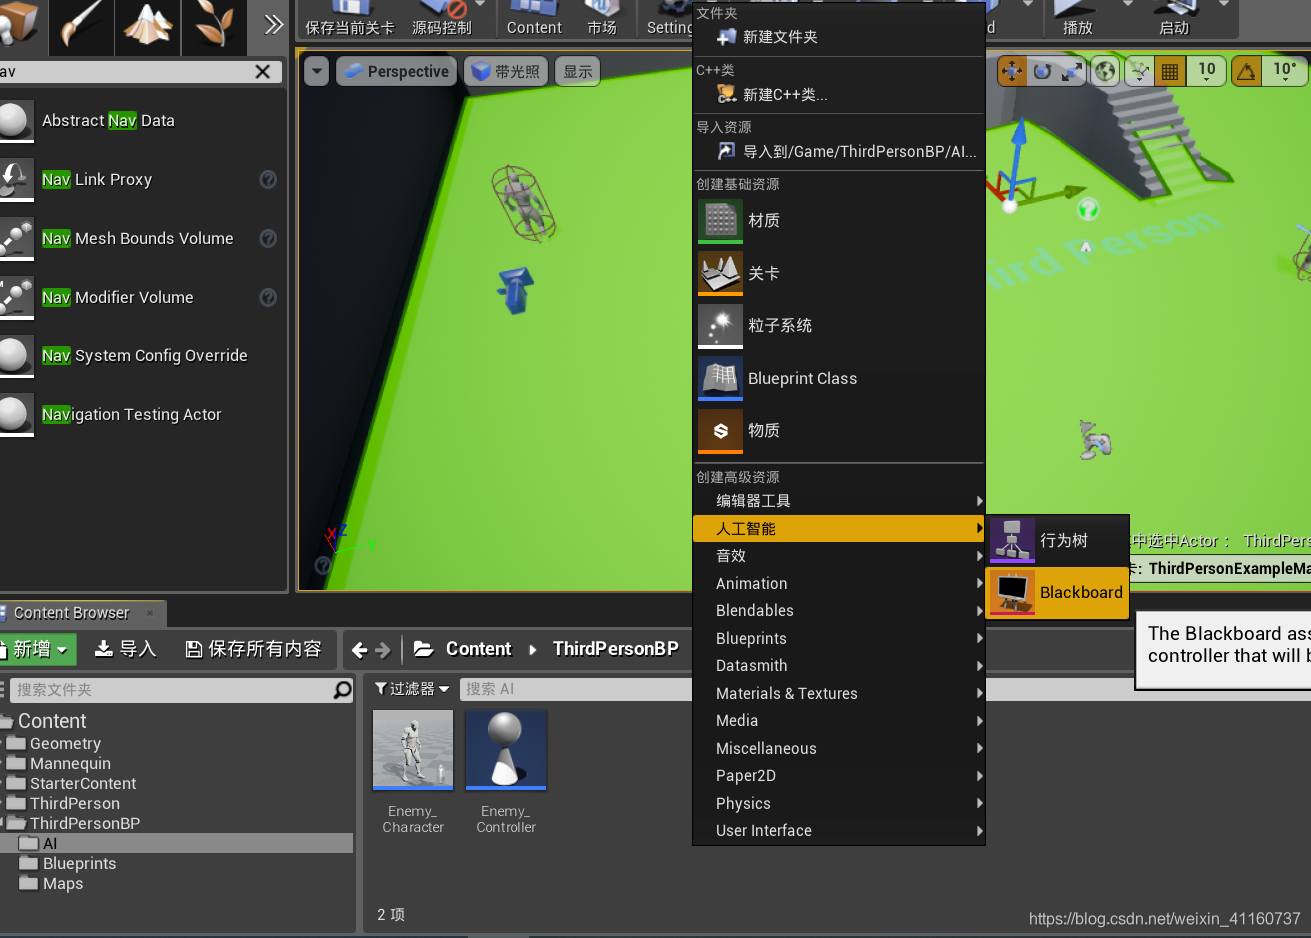Focus the 搜索文件夹 folder search field
This screenshot has height=938, width=1311.
(172, 690)
